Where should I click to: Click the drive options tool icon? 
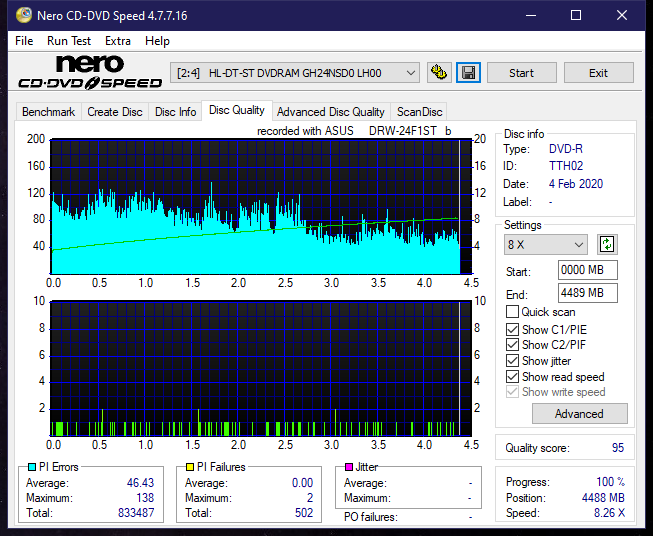tap(439, 73)
